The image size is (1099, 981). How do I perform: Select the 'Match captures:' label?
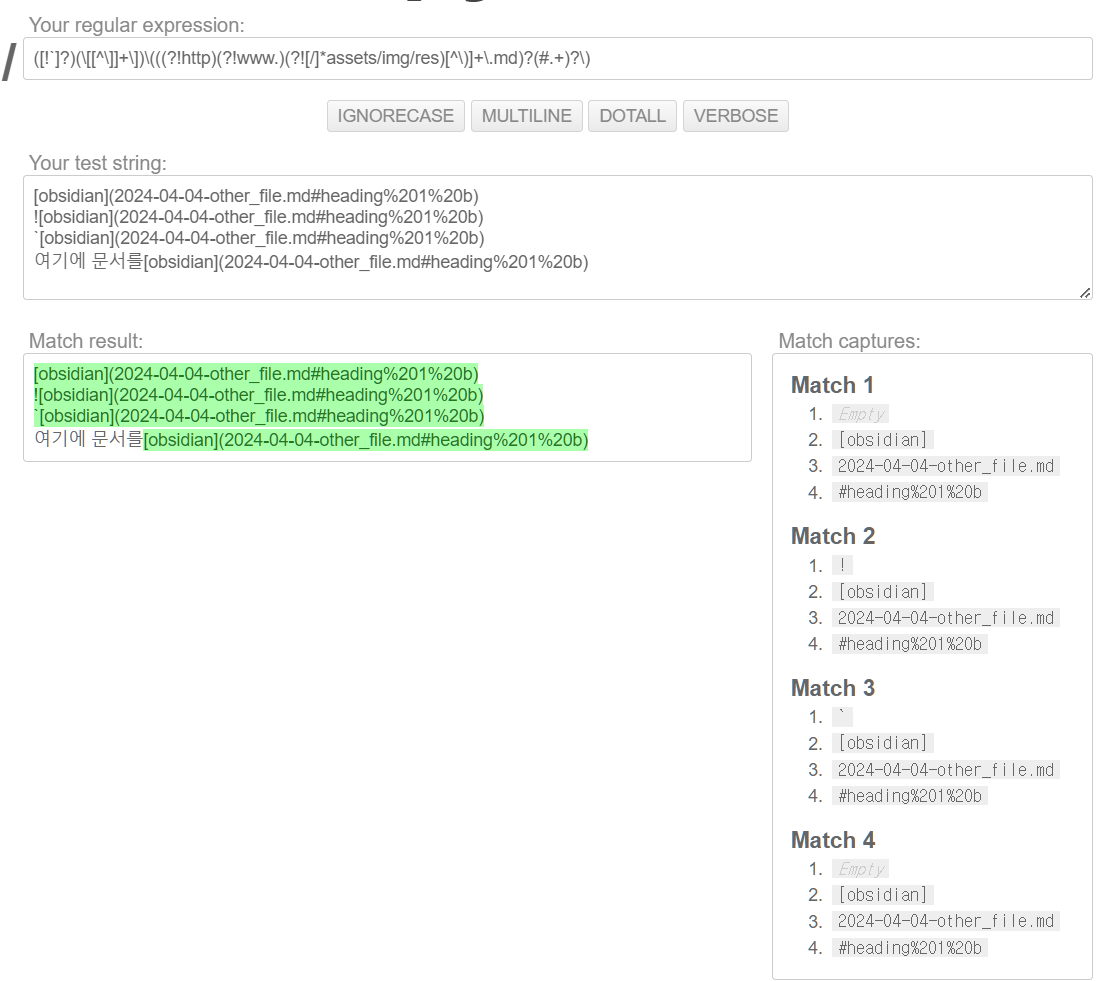point(849,341)
